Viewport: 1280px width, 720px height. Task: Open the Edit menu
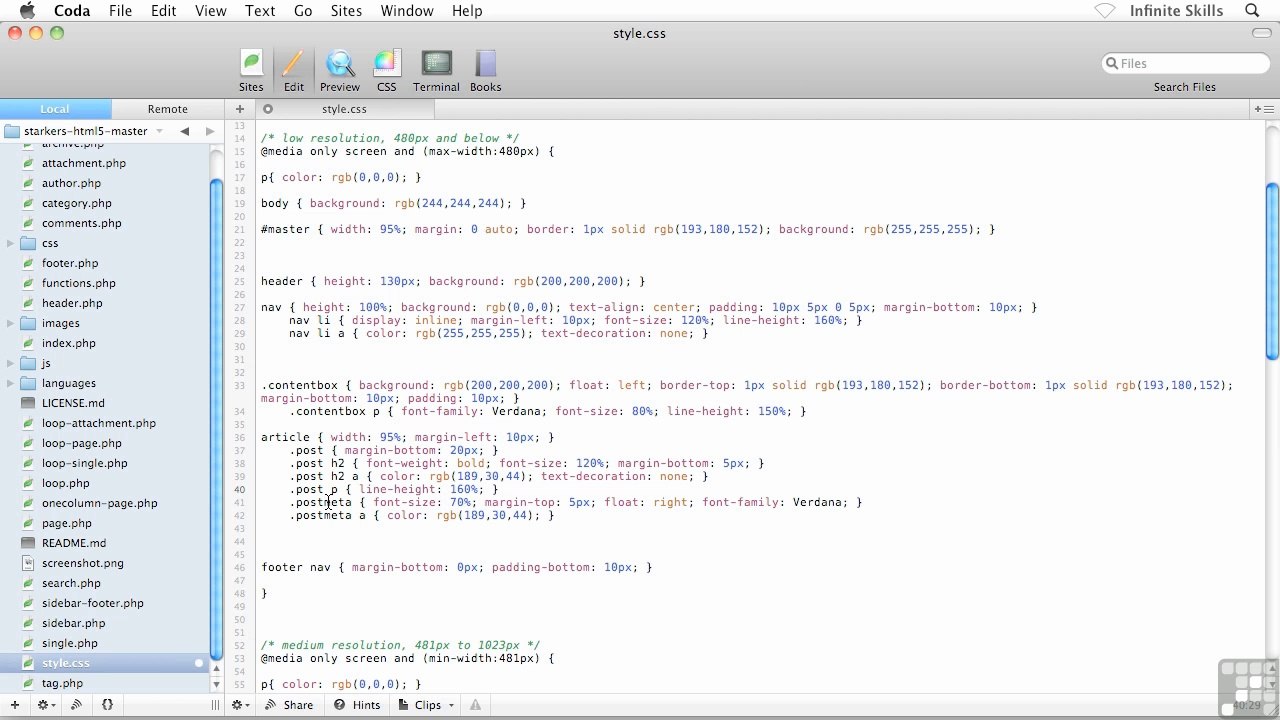click(x=163, y=11)
